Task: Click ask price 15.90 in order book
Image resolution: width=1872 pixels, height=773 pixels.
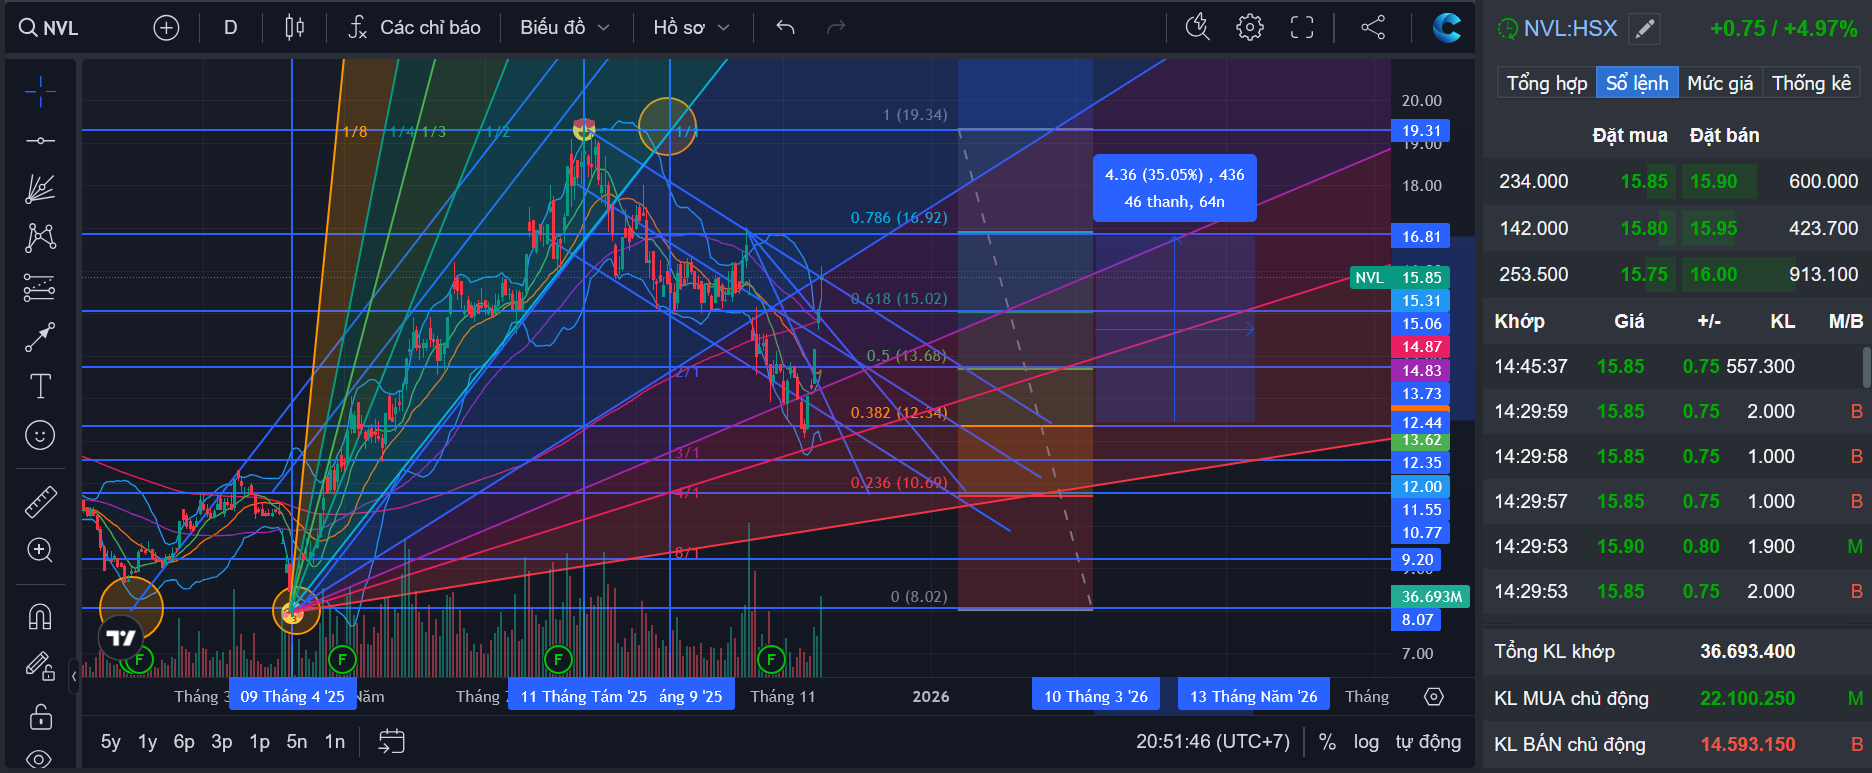Action: pos(1714,181)
